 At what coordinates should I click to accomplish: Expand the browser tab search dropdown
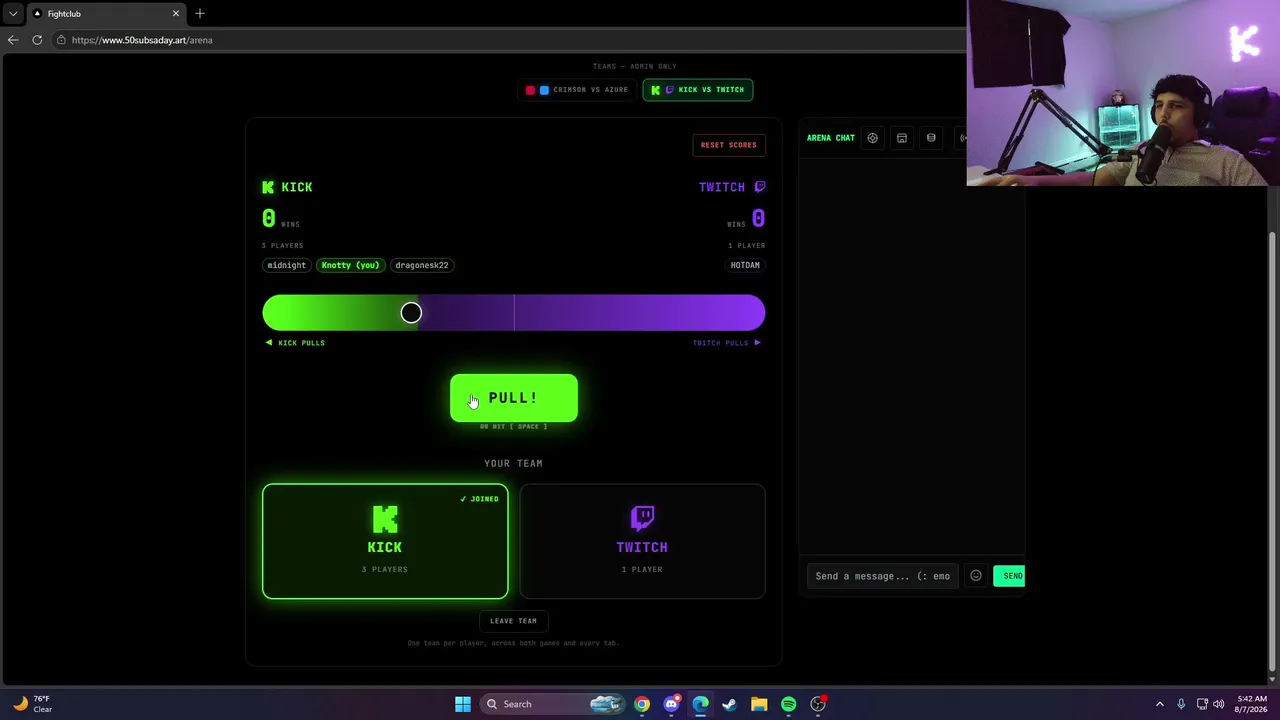coord(13,13)
